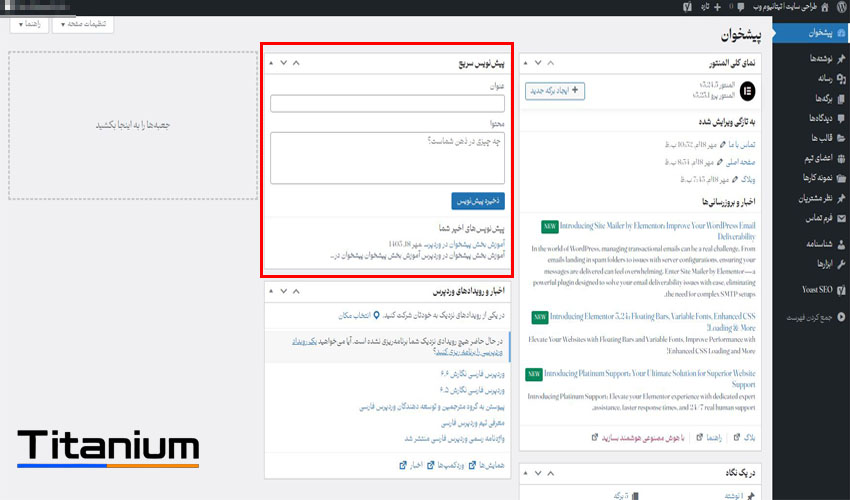
Task: Open Elementor footer 'بلاگ' link
Action: coord(744,438)
